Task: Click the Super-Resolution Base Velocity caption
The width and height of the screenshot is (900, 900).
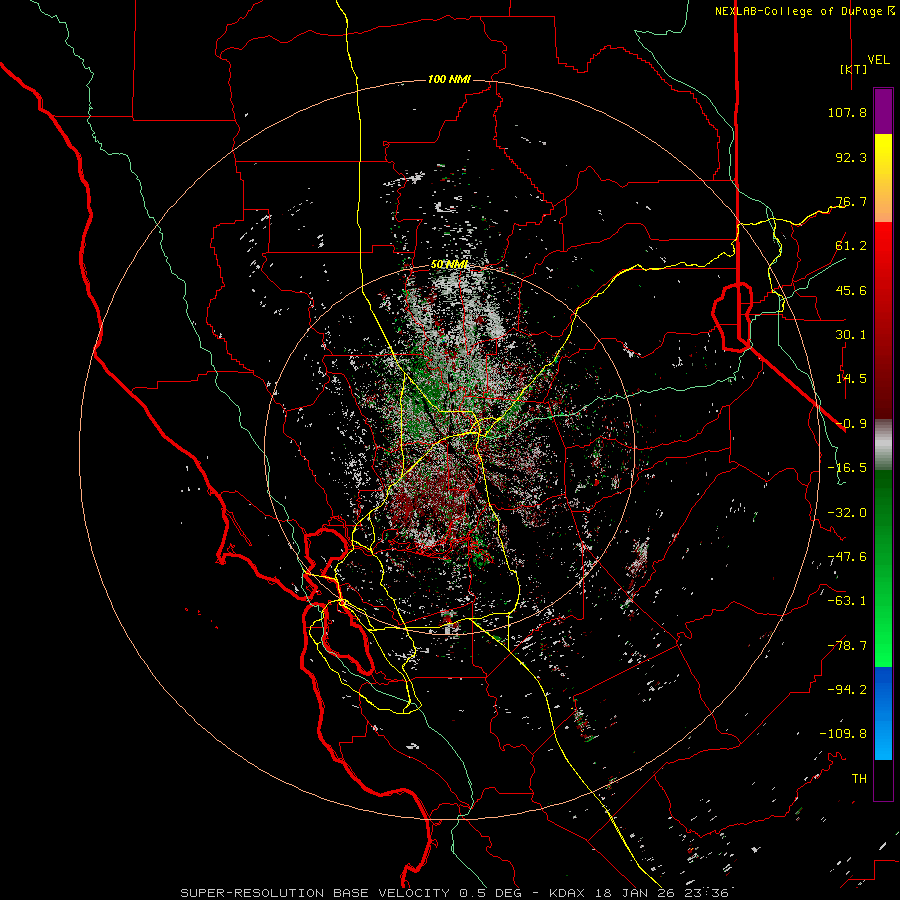Action: pos(455,893)
